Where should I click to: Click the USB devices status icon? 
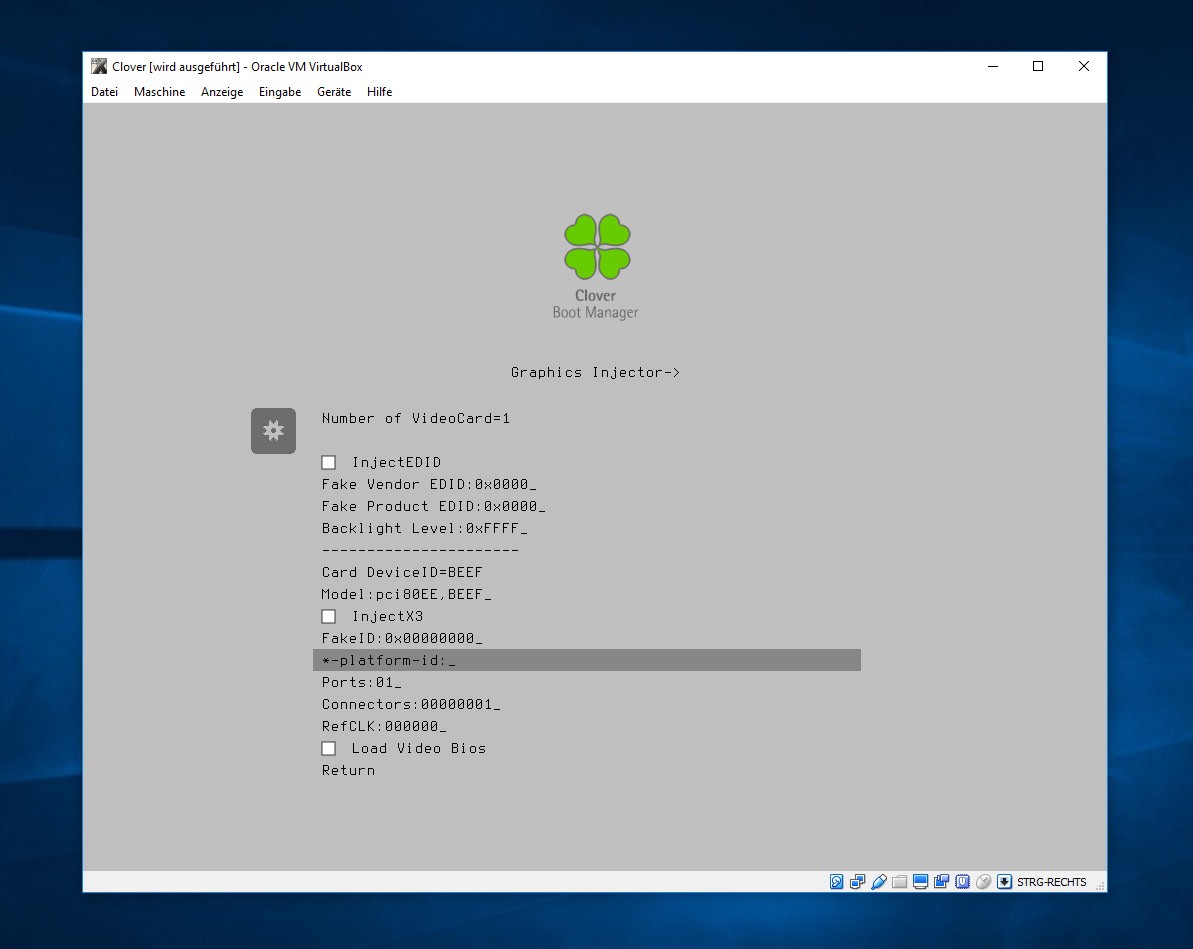tap(879, 881)
